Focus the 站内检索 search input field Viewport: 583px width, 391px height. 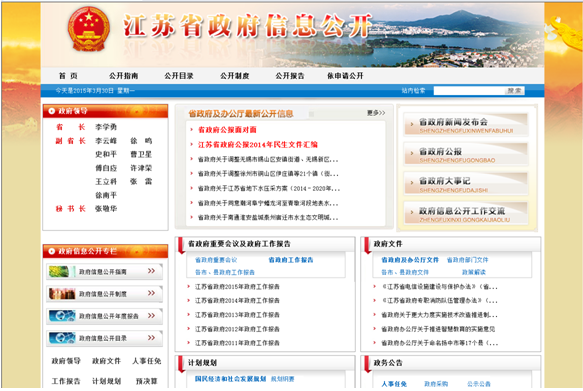point(469,91)
